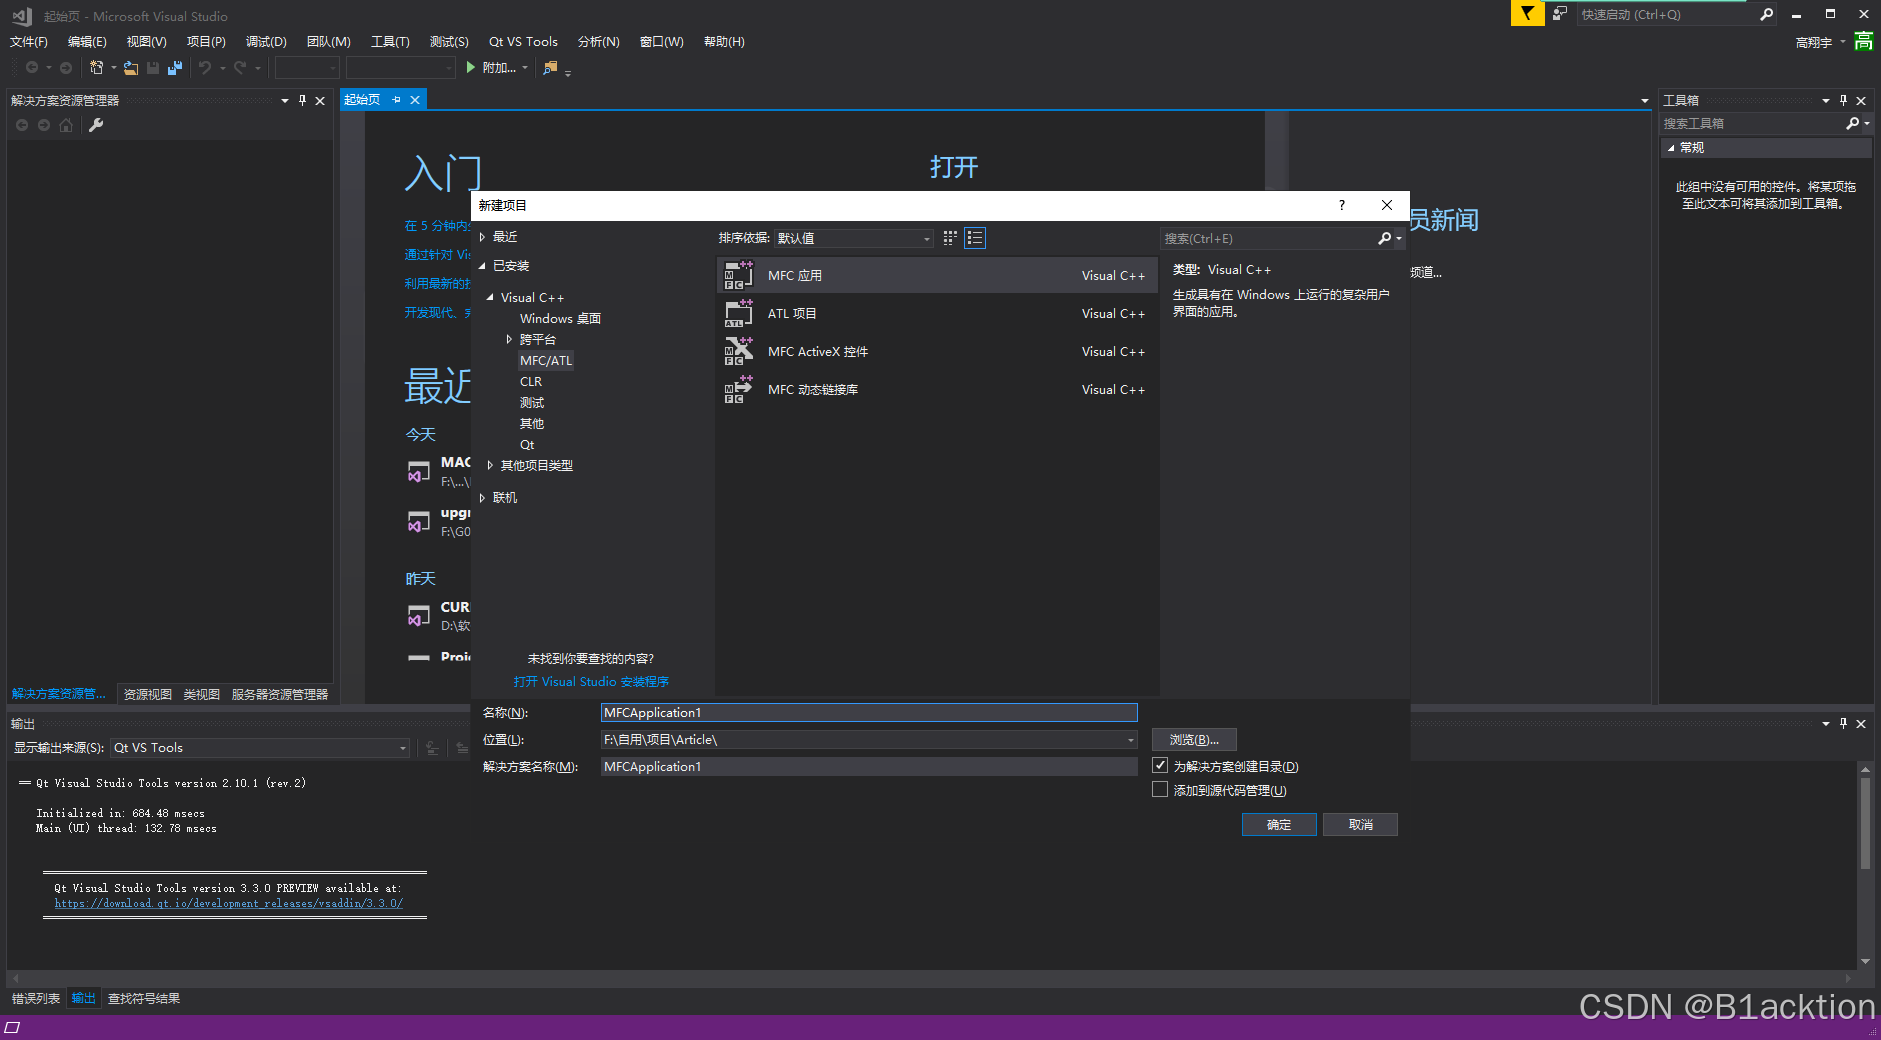Click the yellow notifications filter flag icon
The width and height of the screenshot is (1881, 1040).
click(1527, 13)
